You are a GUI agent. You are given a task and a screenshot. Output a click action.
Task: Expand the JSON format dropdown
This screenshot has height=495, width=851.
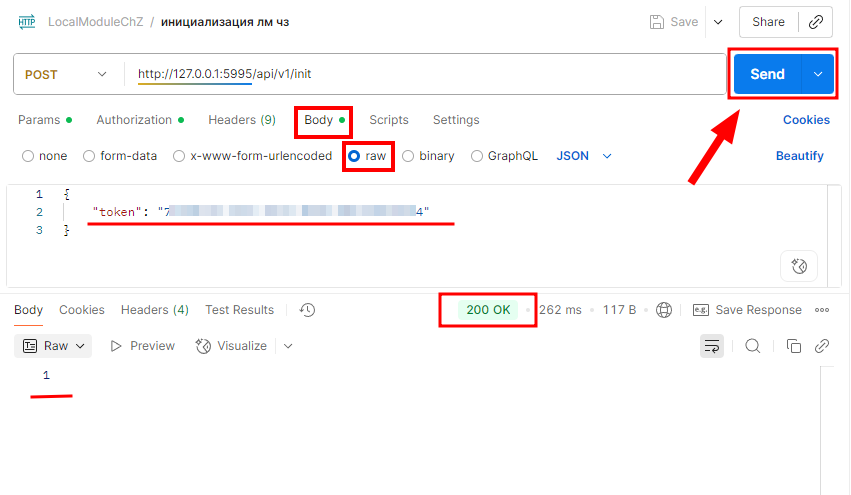584,156
